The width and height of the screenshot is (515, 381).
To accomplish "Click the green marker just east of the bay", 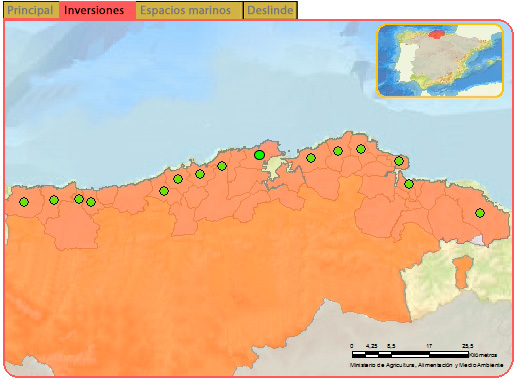I will click(x=311, y=158).
